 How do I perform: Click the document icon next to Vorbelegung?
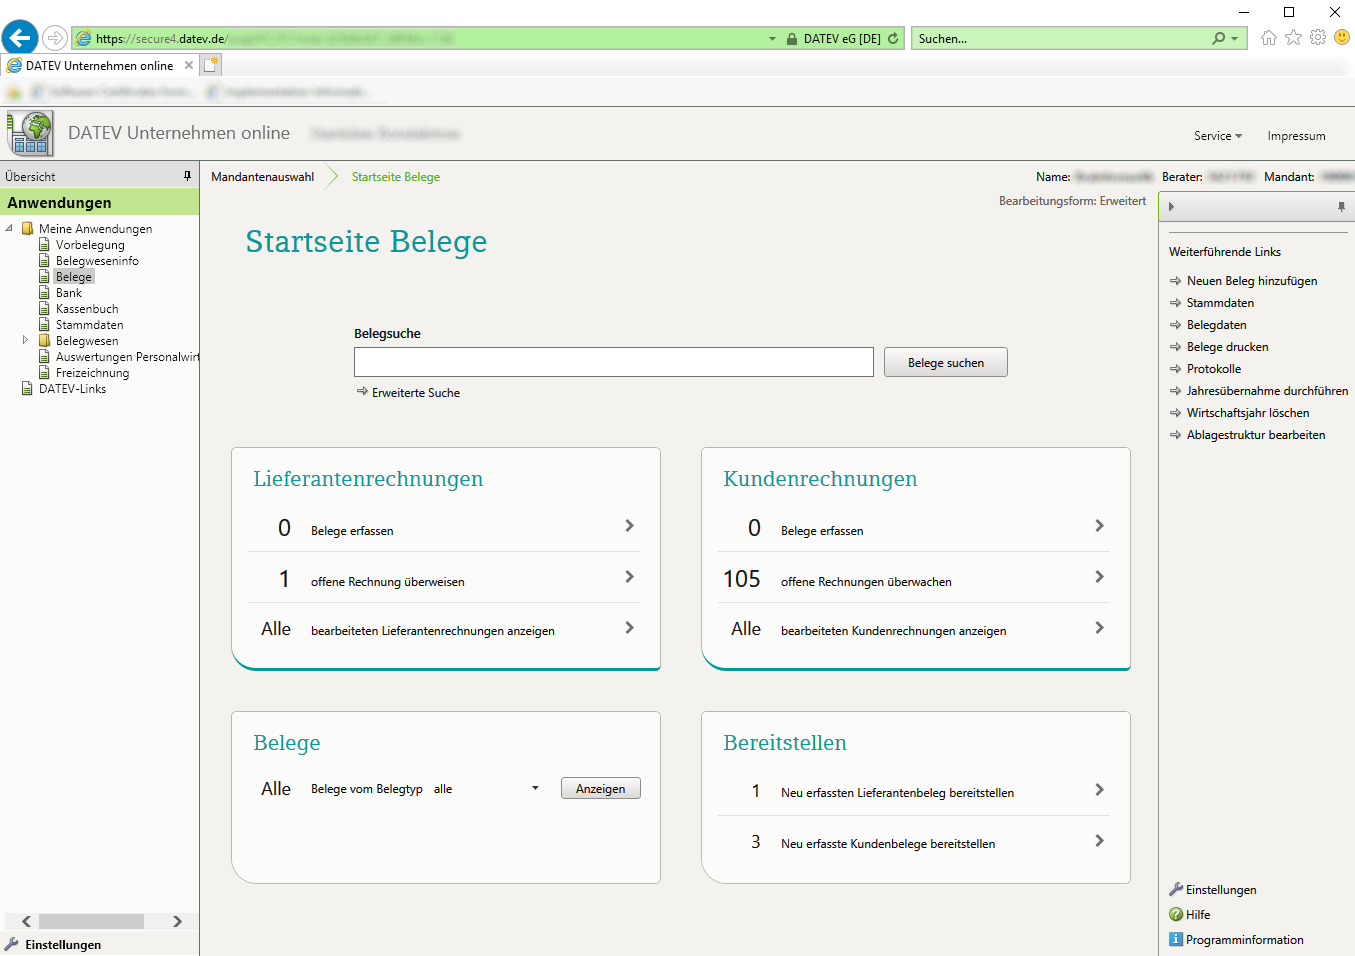click(x=44, y=244)
